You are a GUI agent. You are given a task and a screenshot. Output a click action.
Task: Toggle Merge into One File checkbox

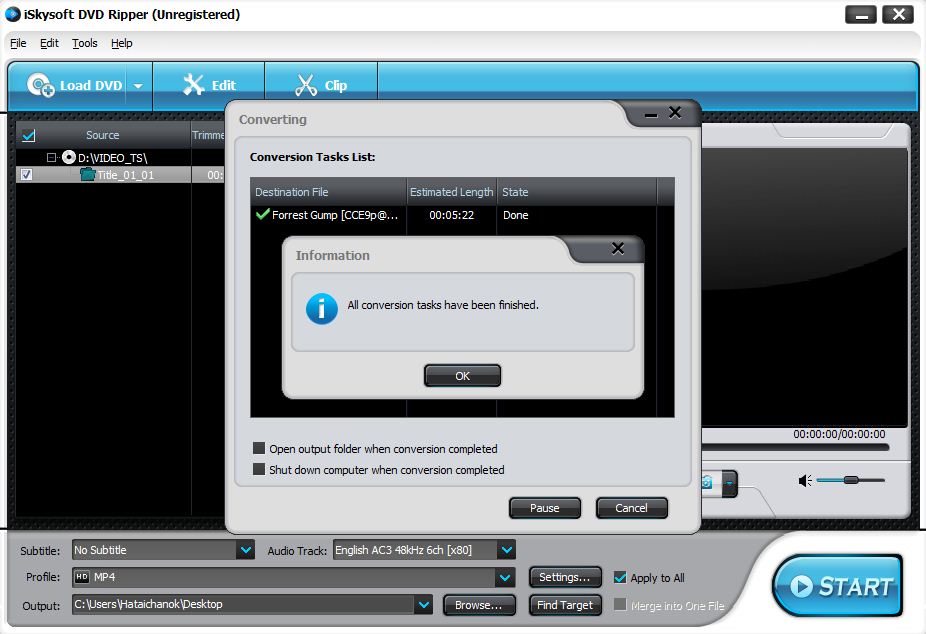620,604
